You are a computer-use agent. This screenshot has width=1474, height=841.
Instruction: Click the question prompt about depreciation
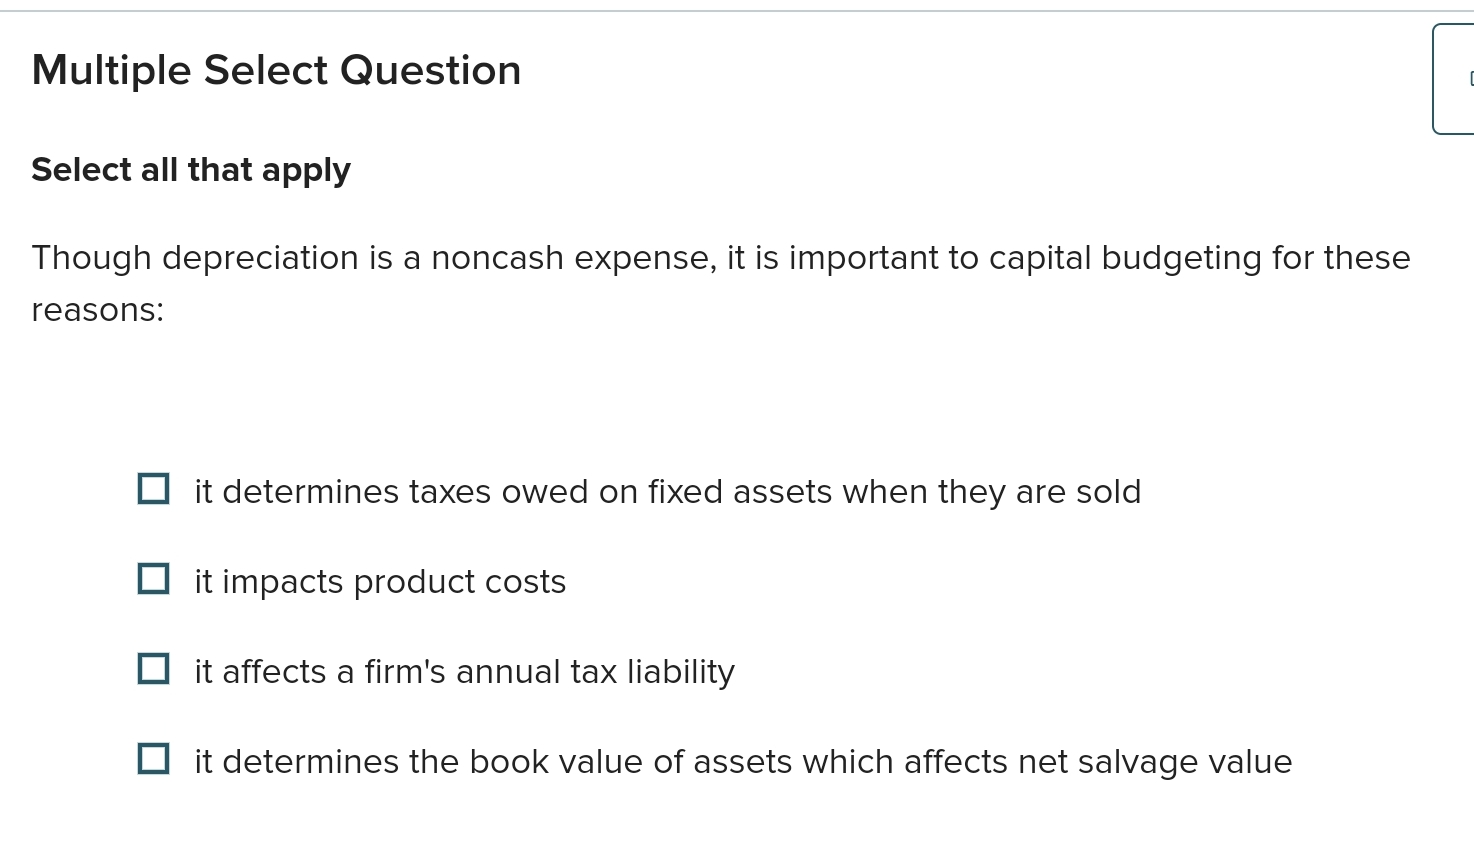pos(720,258)
